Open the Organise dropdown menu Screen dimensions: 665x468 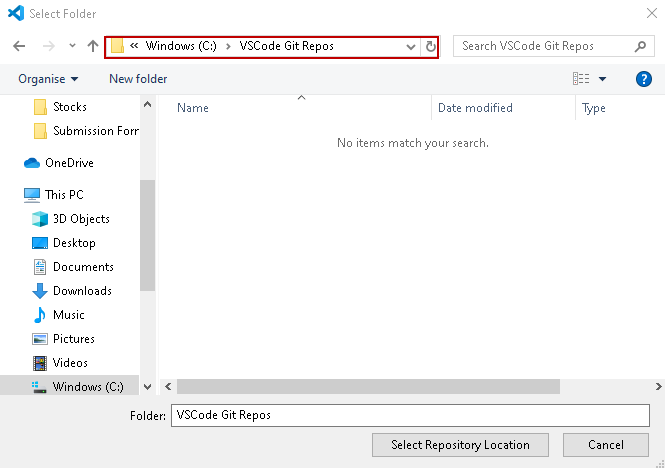[x=48, y=79]
